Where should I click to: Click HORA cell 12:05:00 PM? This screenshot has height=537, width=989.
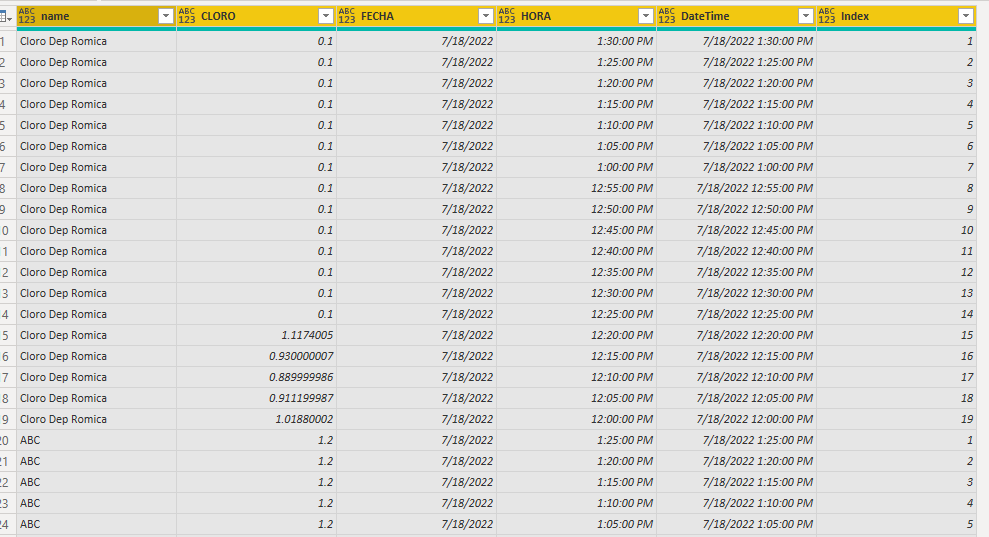pos(576,398)
